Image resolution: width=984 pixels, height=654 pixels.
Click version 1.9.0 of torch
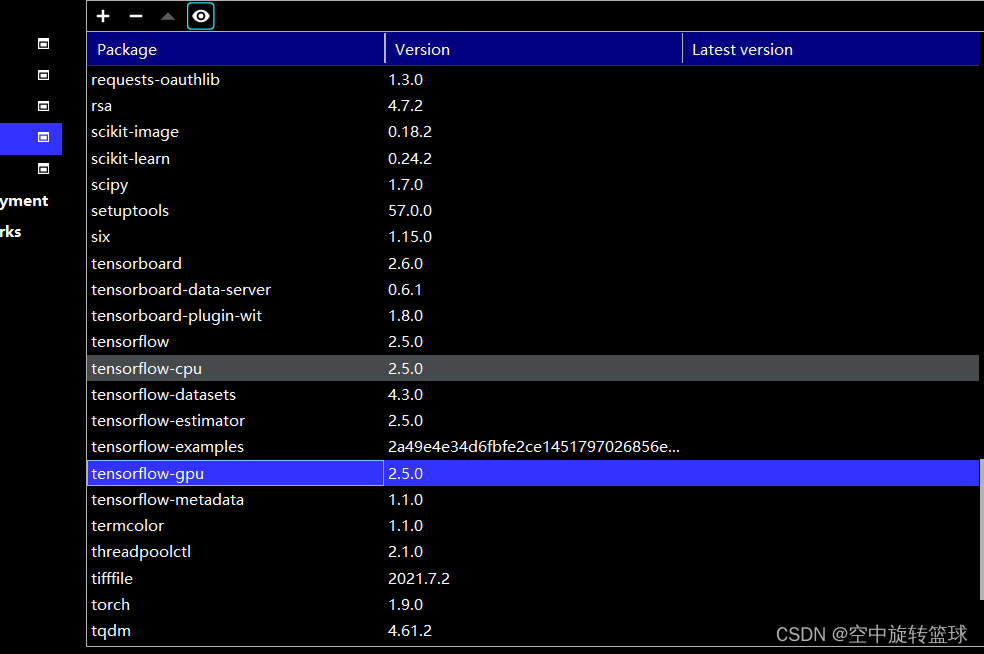(x=405, y=605)
